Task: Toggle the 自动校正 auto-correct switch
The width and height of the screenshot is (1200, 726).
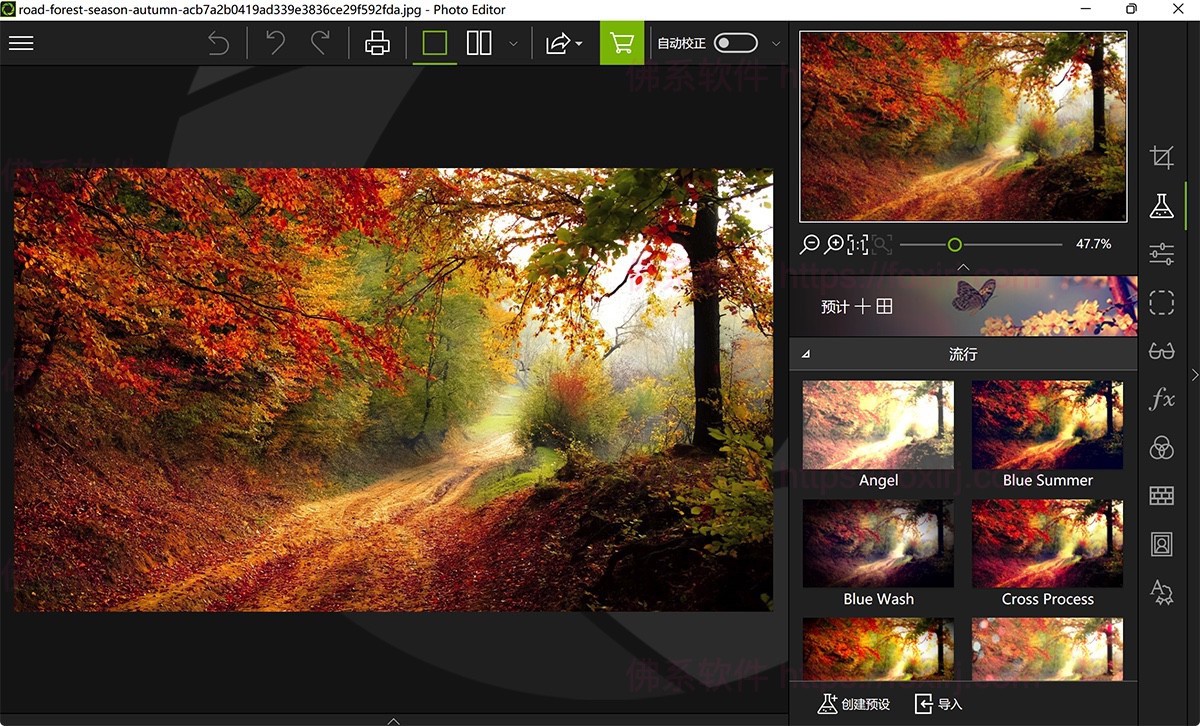Action: click(x=735, y=43)
